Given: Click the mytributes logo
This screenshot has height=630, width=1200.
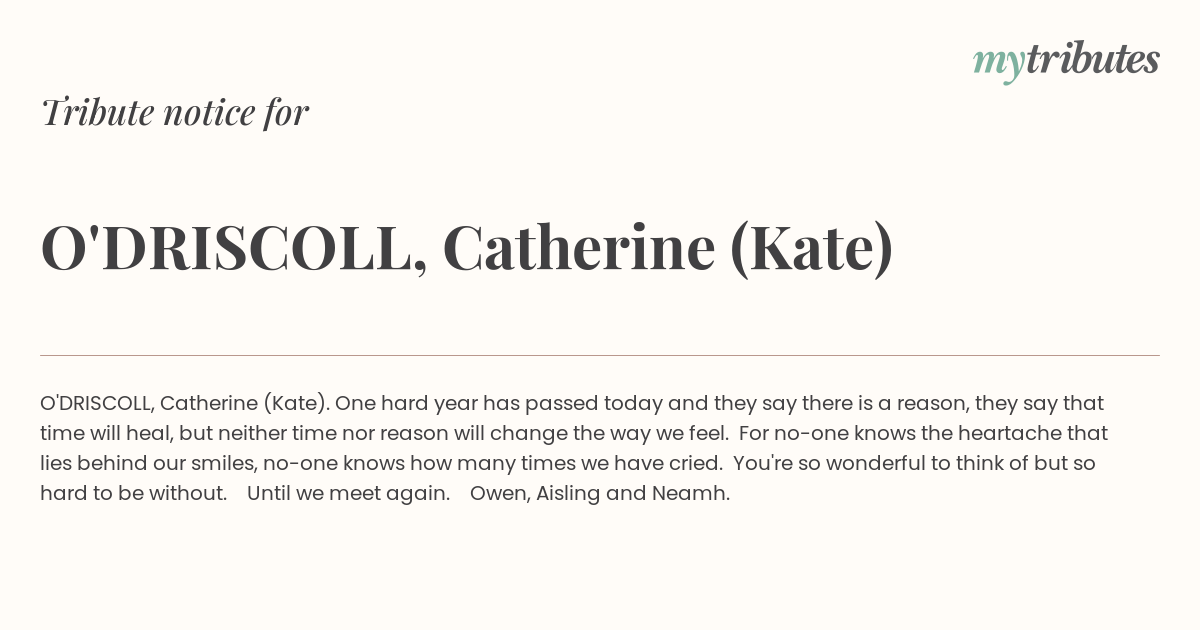Looking at the screenshot, I should click(1066, 61).
